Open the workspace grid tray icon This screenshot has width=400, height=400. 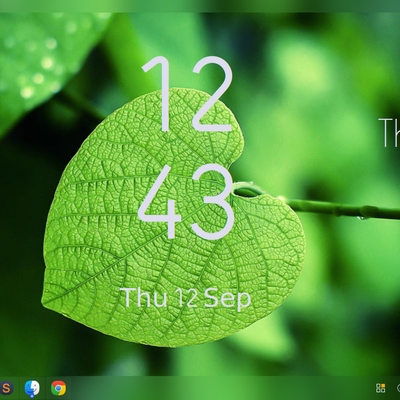[380, 388]
